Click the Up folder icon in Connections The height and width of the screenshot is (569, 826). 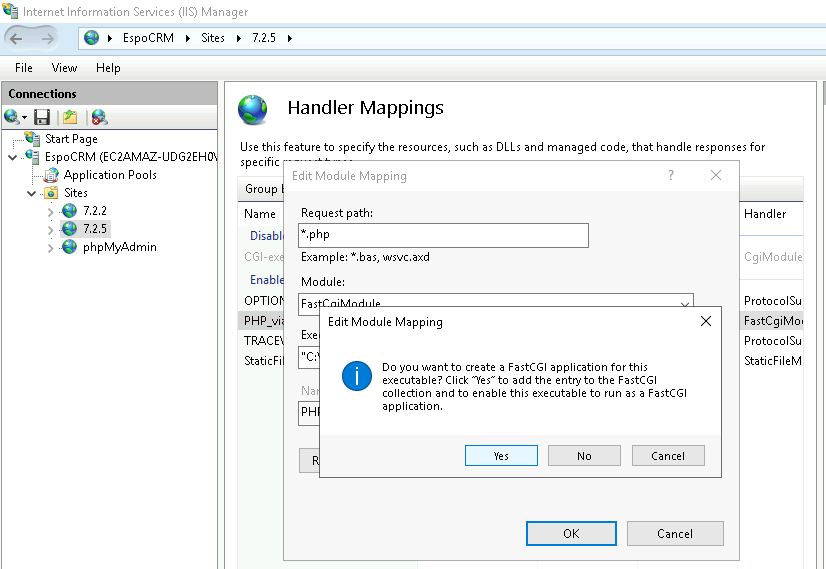pyautogui.click(x=70, y=117)
